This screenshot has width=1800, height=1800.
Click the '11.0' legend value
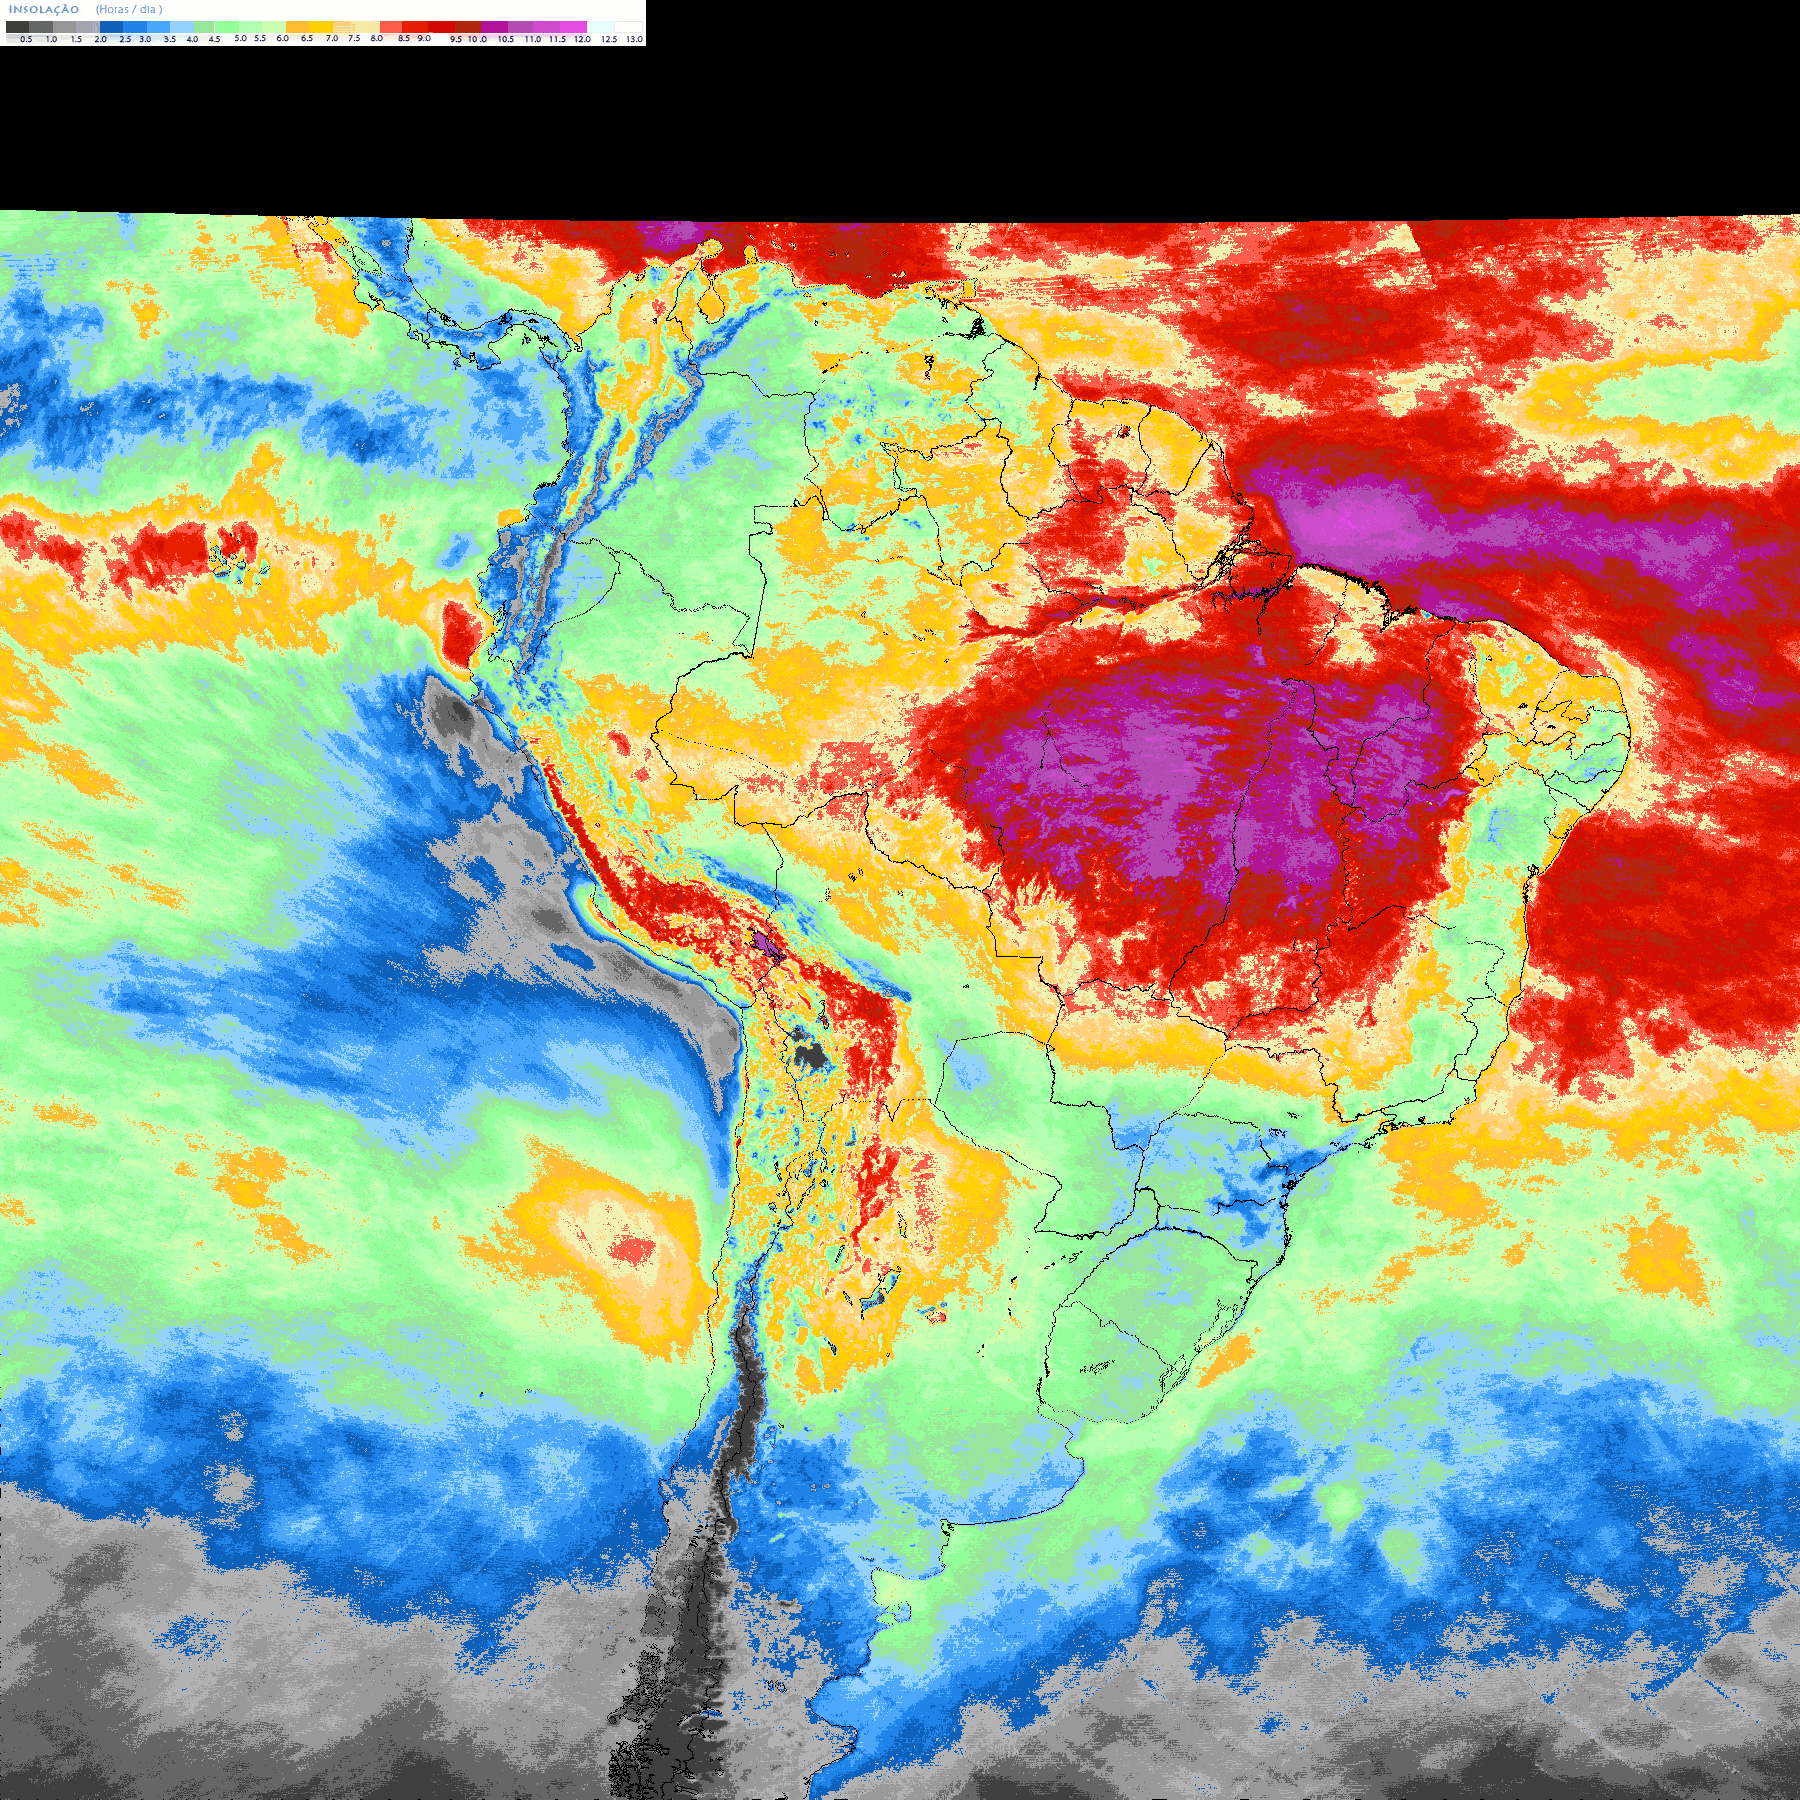coord(533,39)
